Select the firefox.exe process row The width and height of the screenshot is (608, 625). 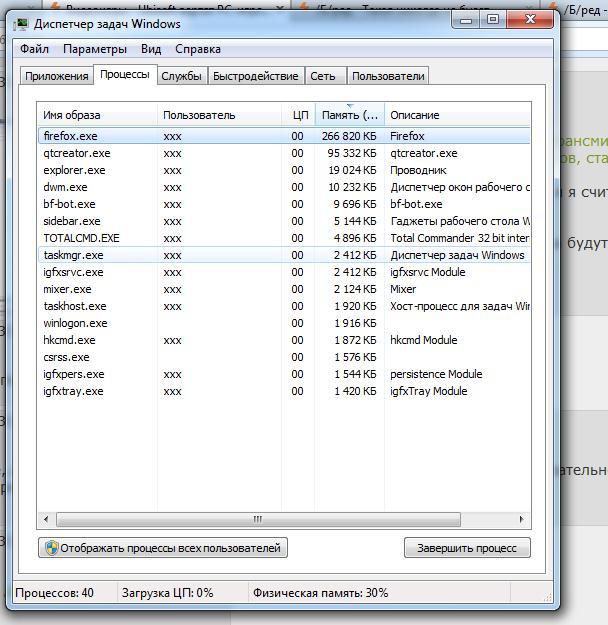tap(284, 136)
